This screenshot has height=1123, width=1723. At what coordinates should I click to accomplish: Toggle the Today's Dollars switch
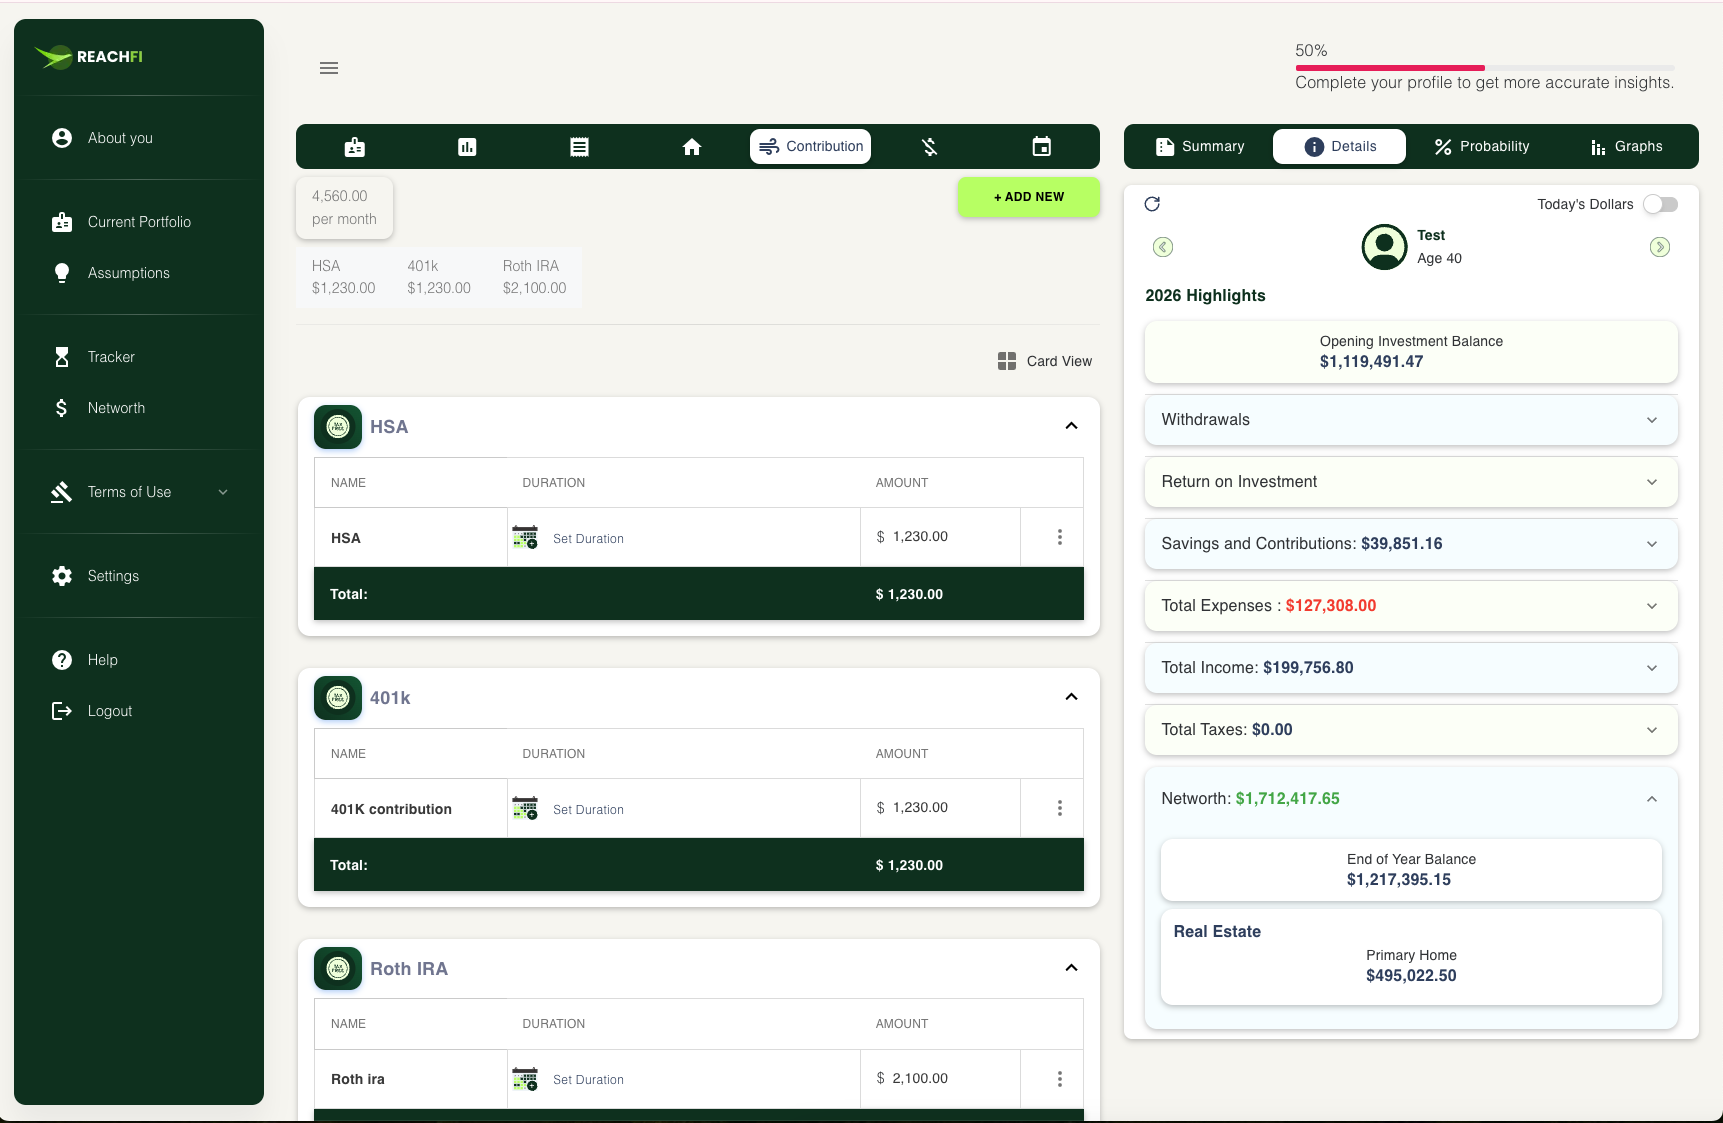pos(1660,204)
